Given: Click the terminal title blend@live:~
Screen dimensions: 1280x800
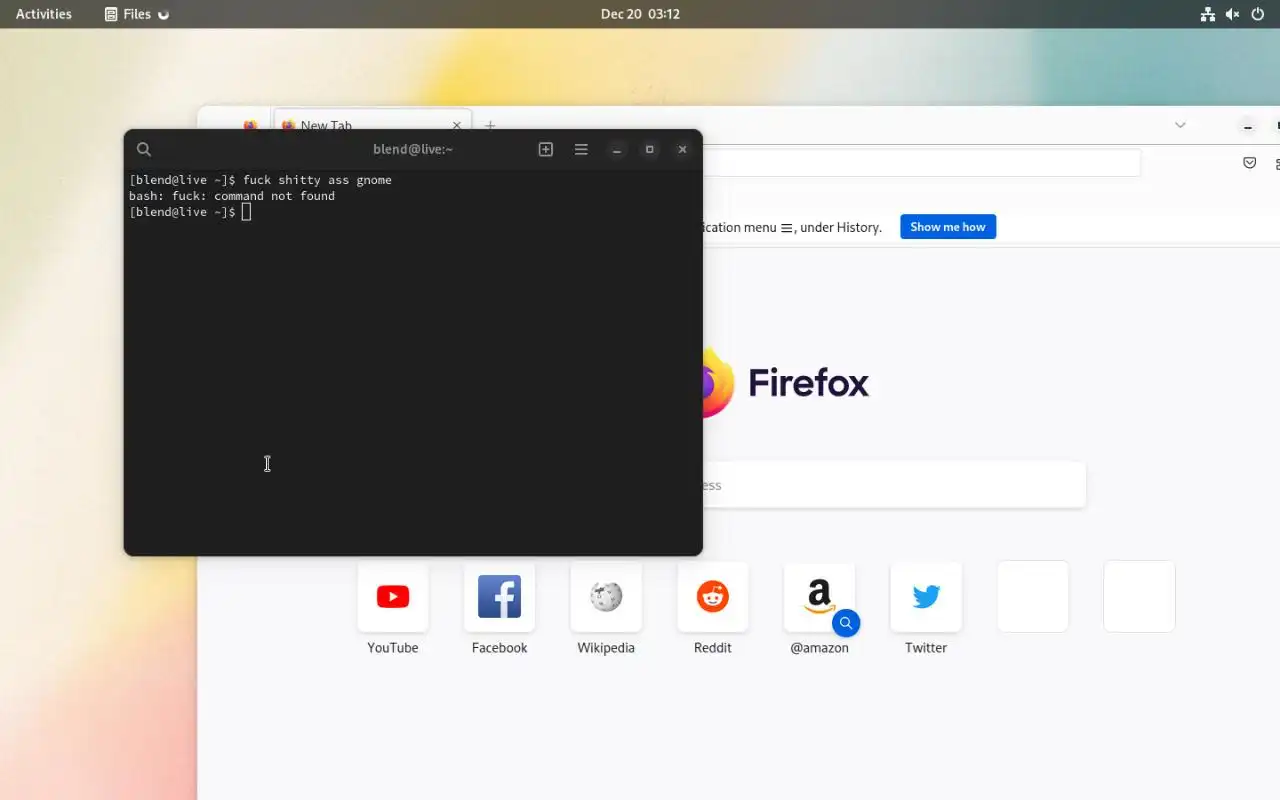Looking at the screenshot, I should click(x=413, y=149).
